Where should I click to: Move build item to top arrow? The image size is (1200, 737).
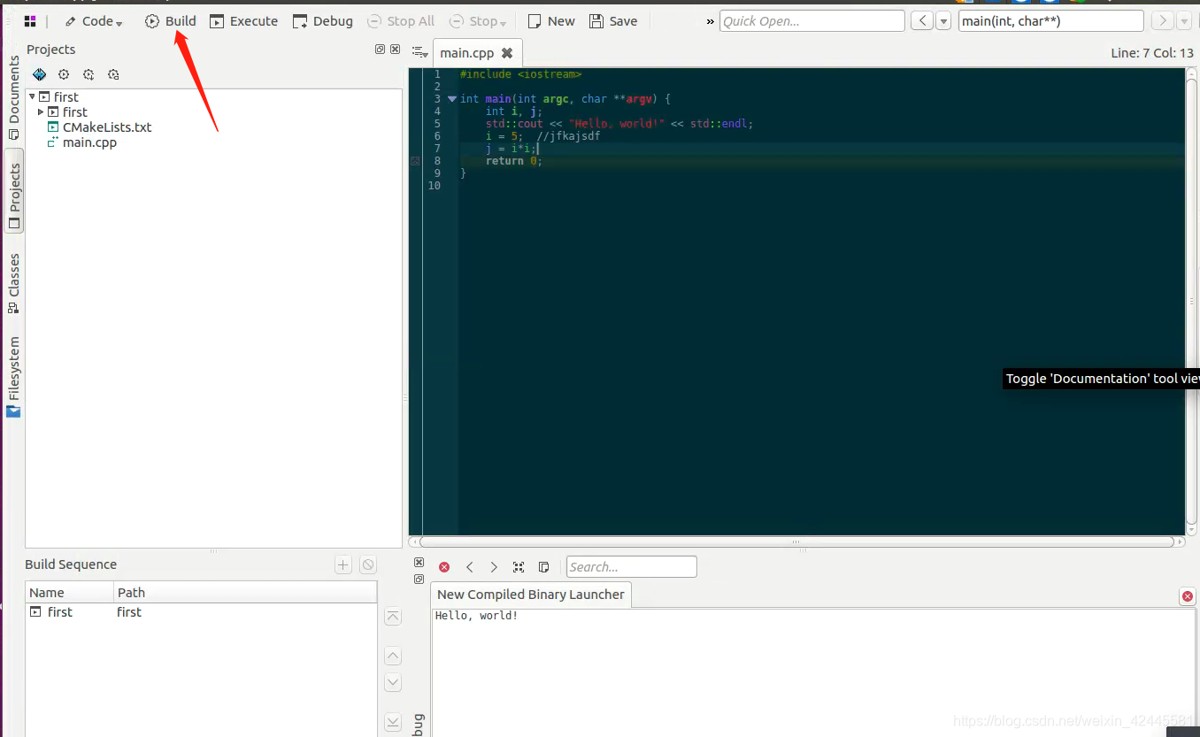[393, 617]
